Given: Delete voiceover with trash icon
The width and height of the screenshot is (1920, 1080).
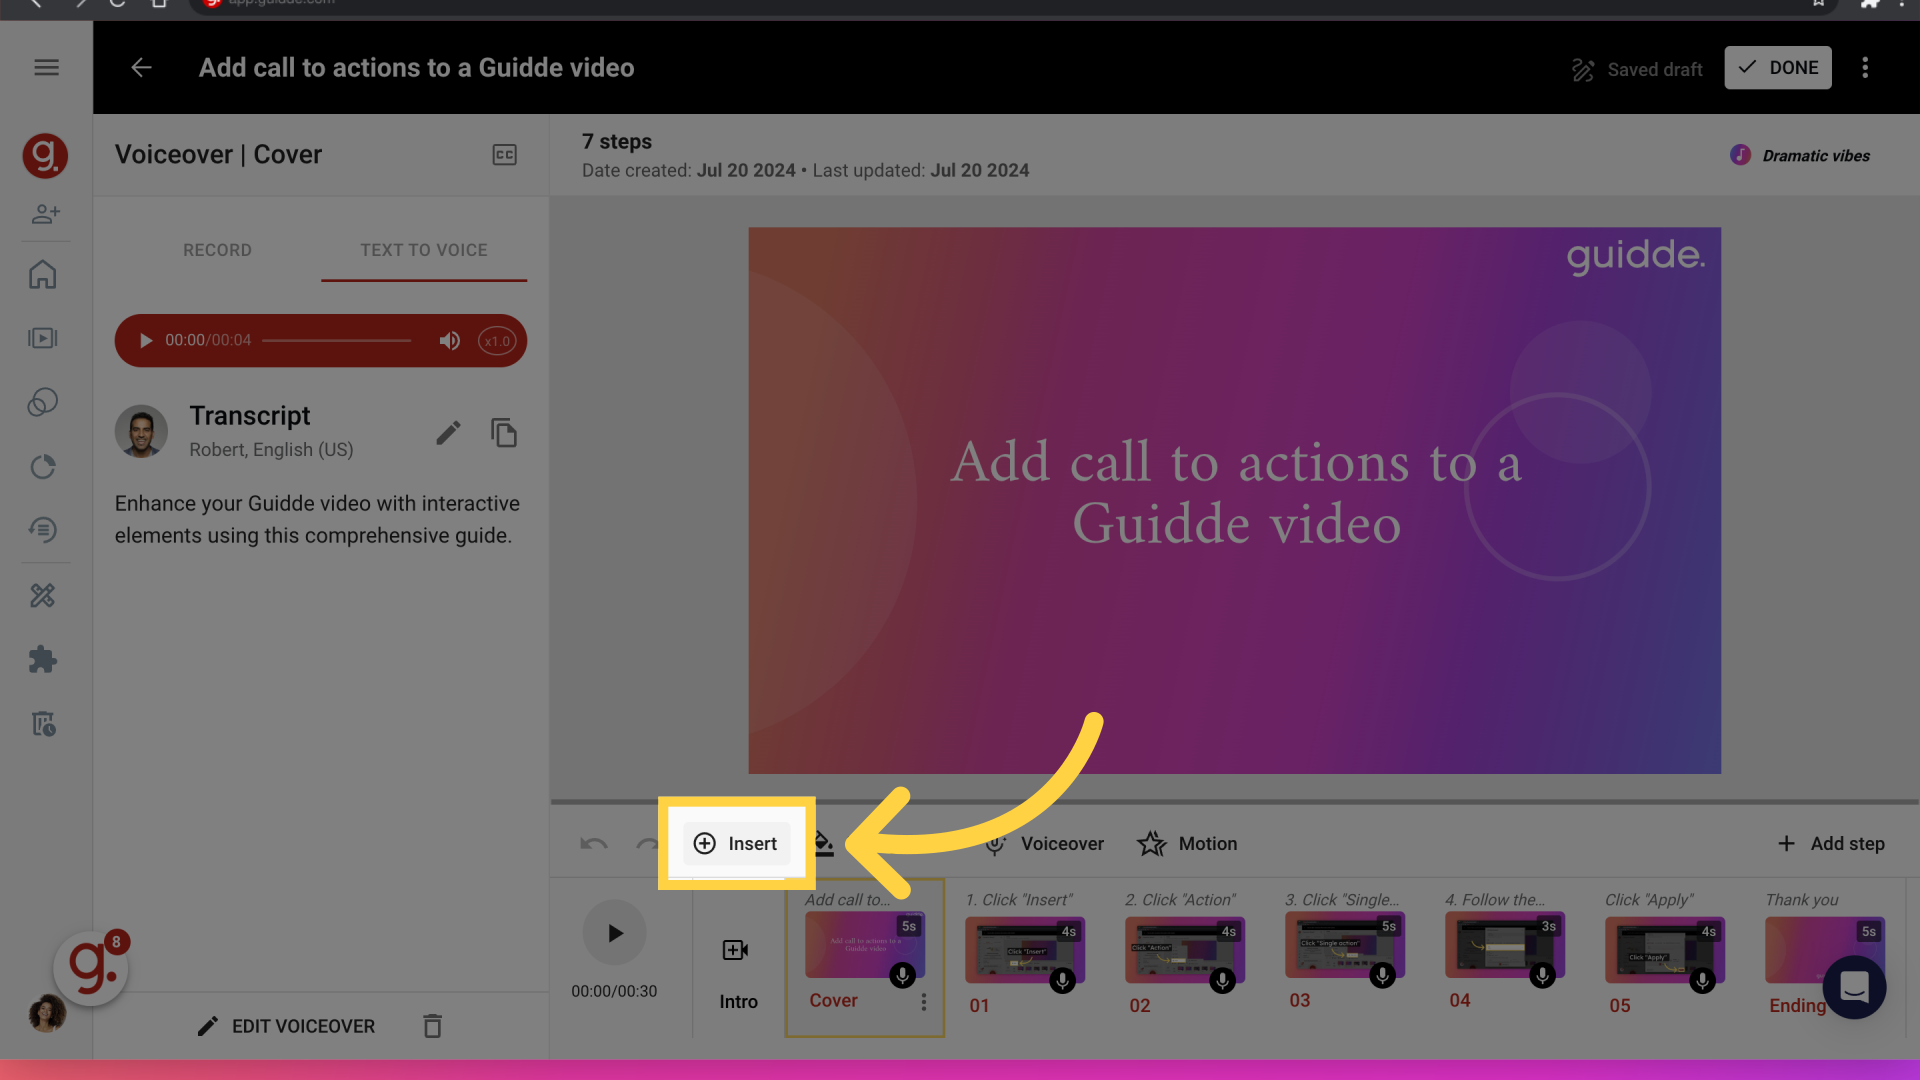Looking at the screenshot, I should click(x=432, y=1026).
